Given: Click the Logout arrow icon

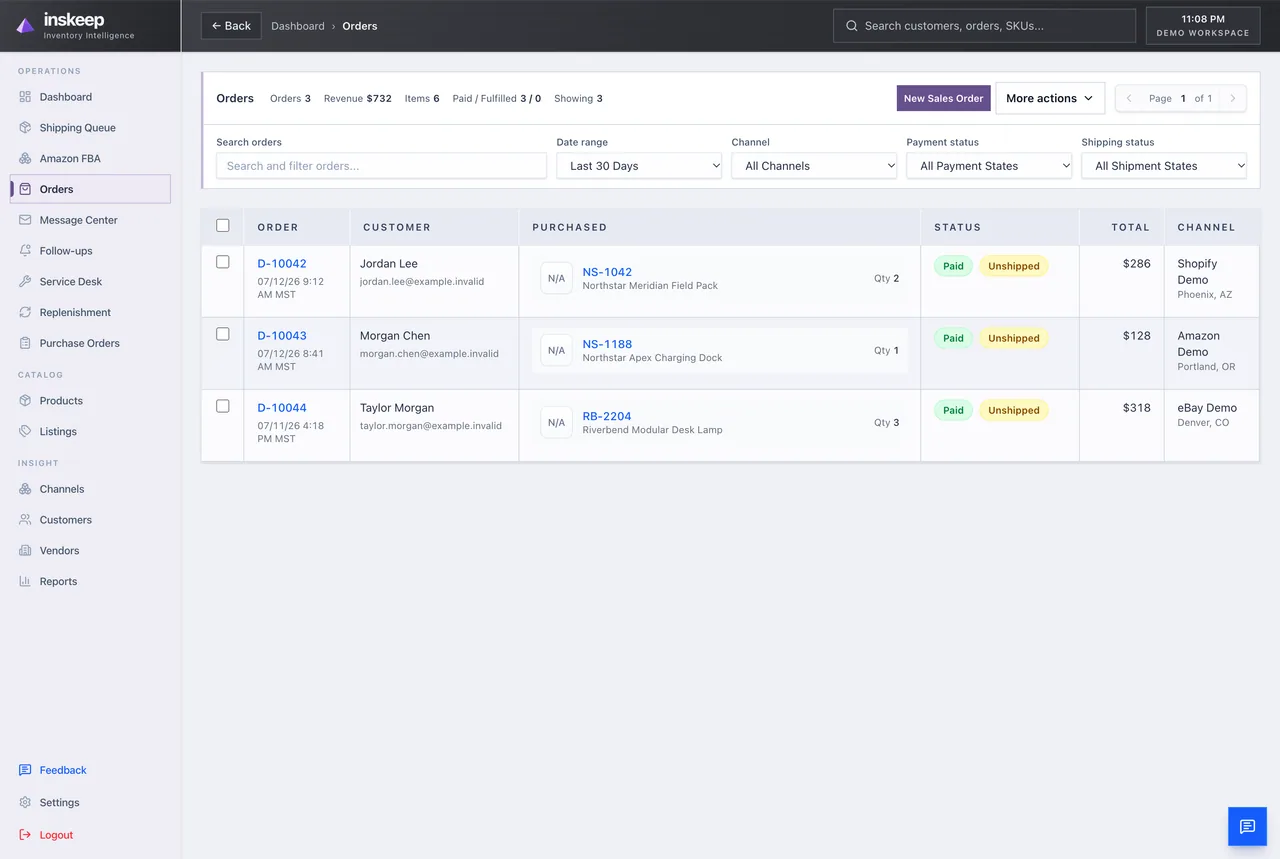Looking at the screenshot, I should [x=26, y=835].
